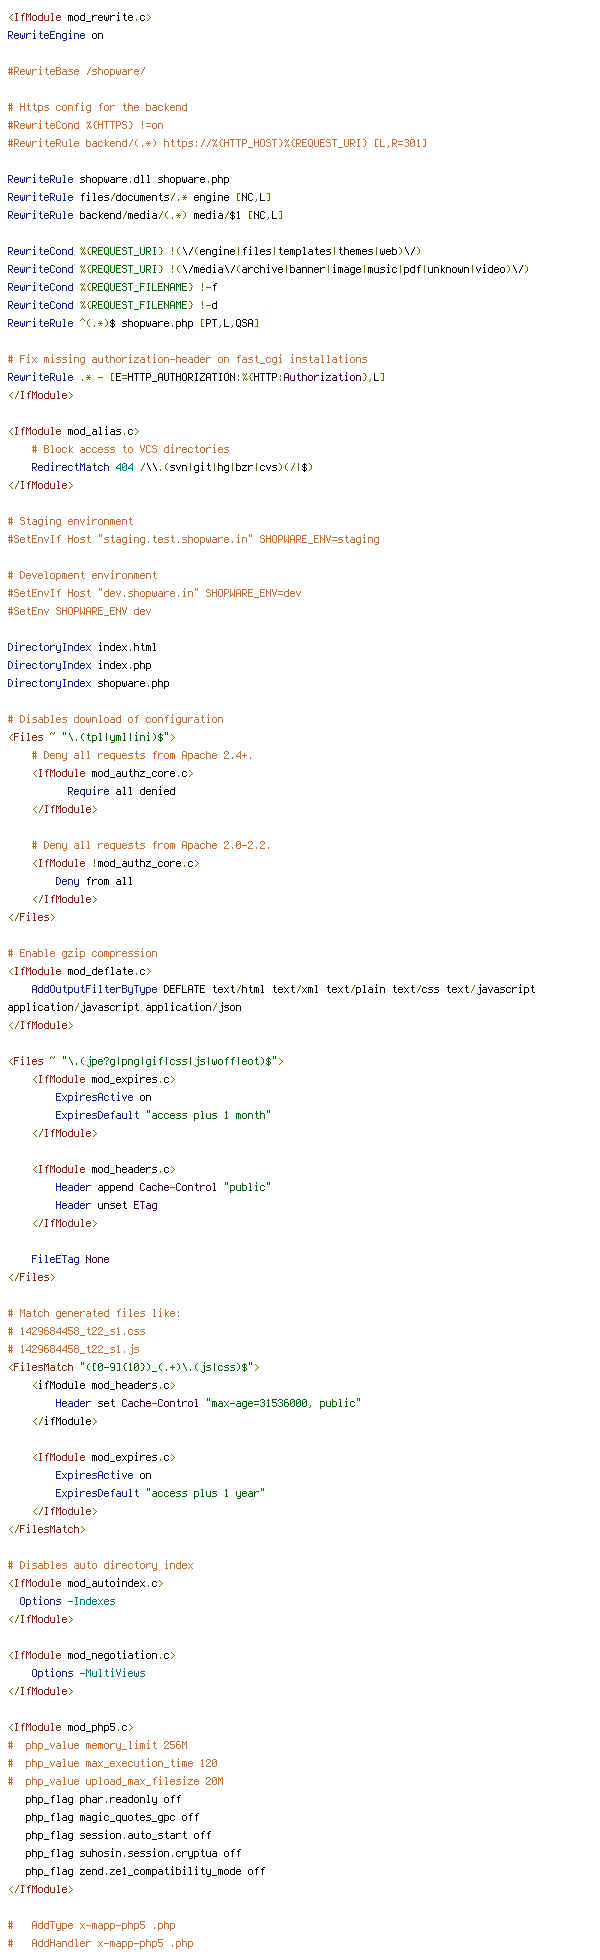Viewport: 600px width, 1960px height.
Task: Click the commented 'RewriteCond %{HTTPS} !=on' line
Action: pos(85,125)
